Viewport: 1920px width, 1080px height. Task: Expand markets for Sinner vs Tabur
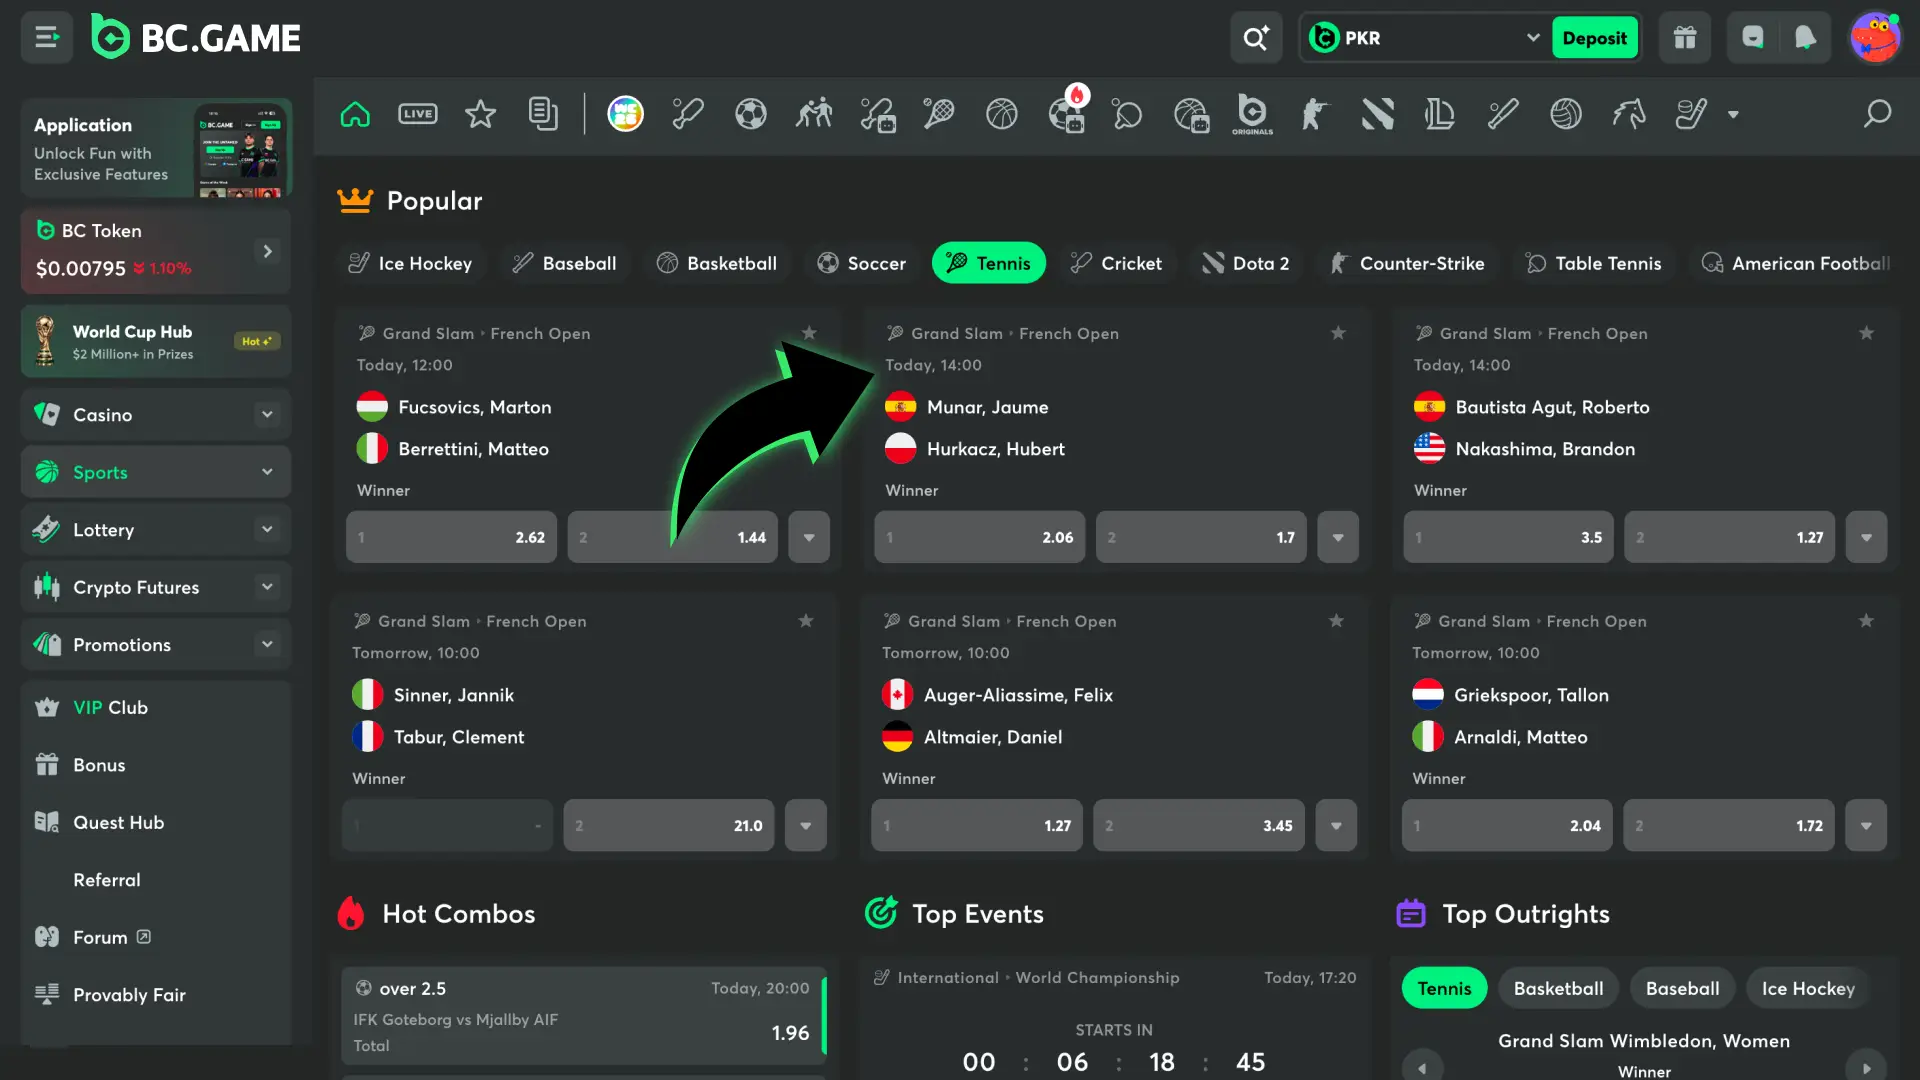(x=805, y=825)
